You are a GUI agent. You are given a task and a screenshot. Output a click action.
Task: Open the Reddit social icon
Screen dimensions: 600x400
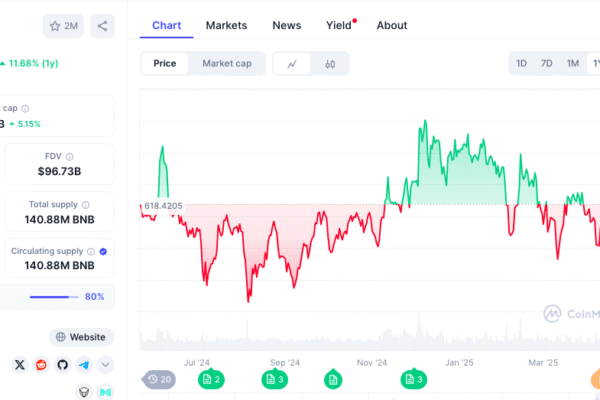[x=41, y=364]
